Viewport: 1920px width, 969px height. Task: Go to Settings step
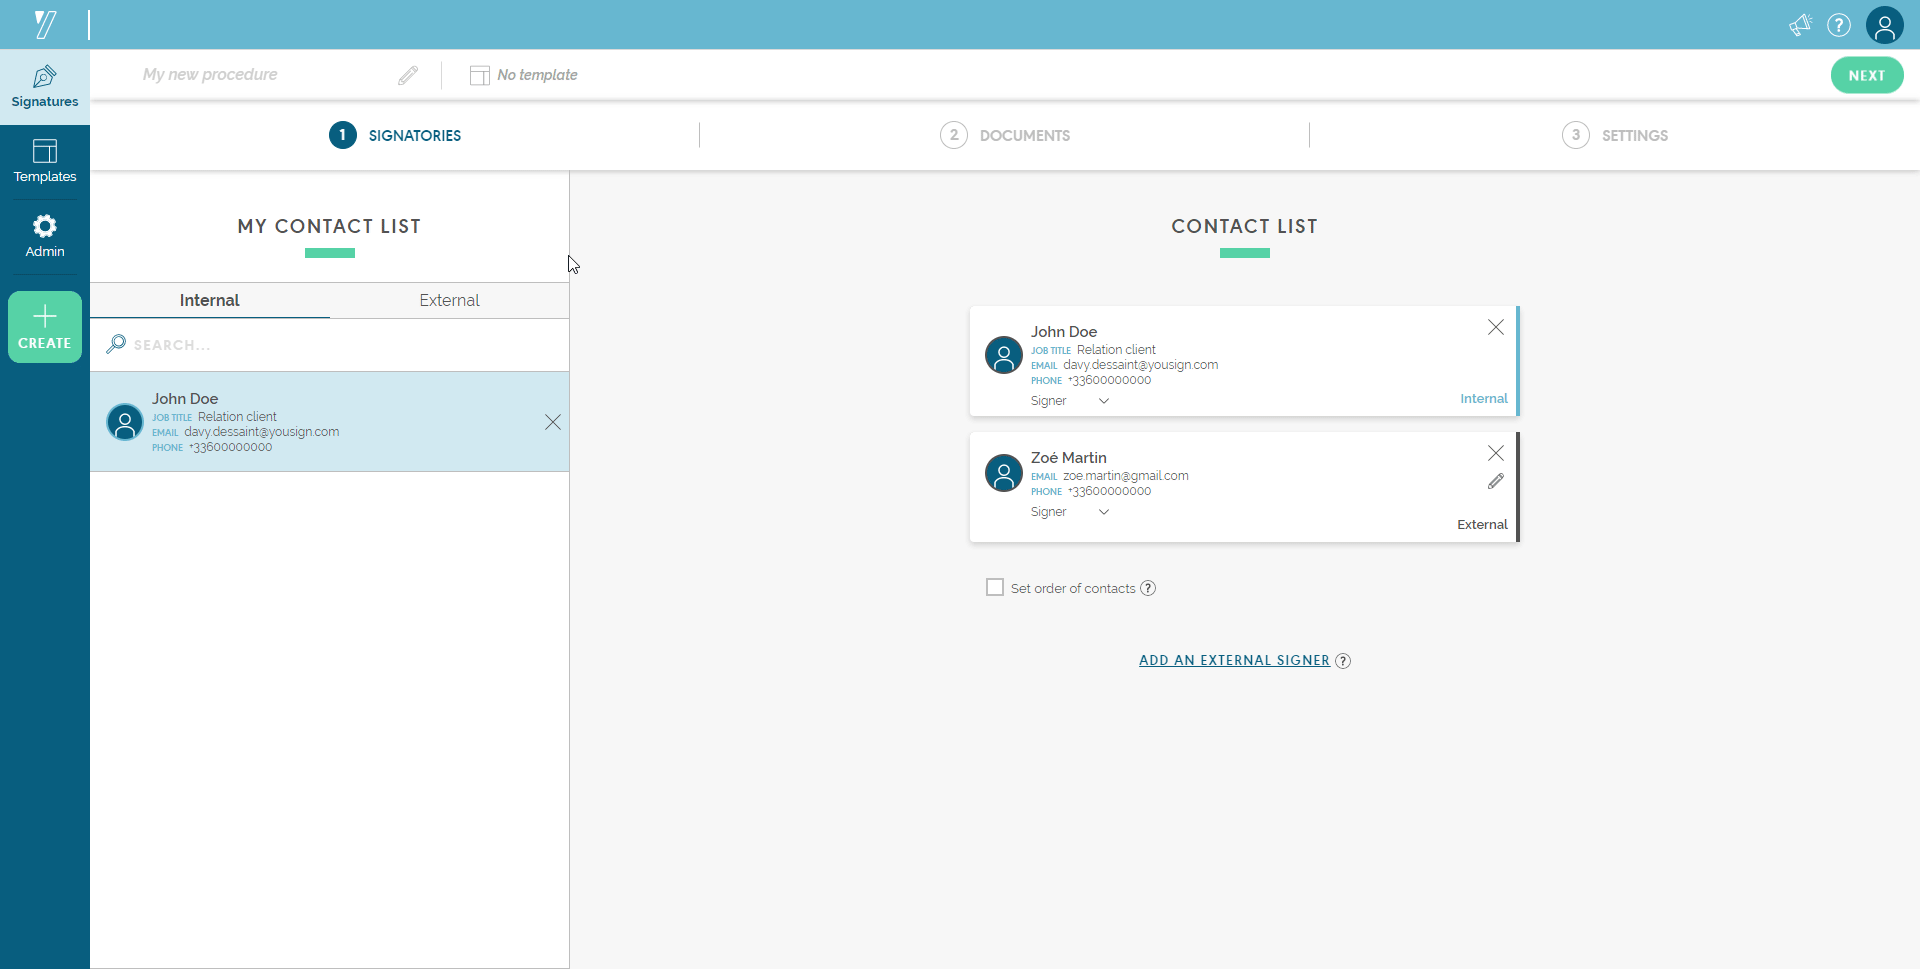1615,135
